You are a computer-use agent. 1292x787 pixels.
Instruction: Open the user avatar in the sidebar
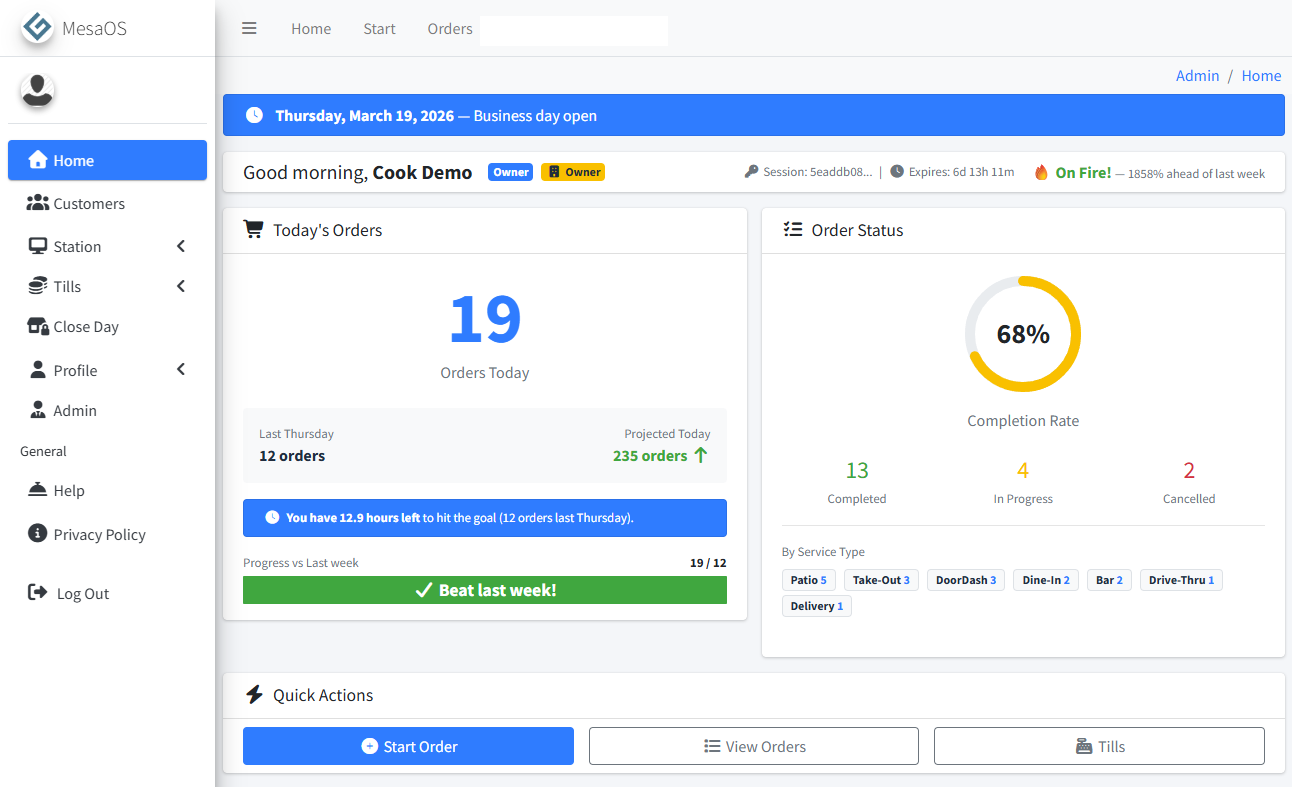(37, 91)
